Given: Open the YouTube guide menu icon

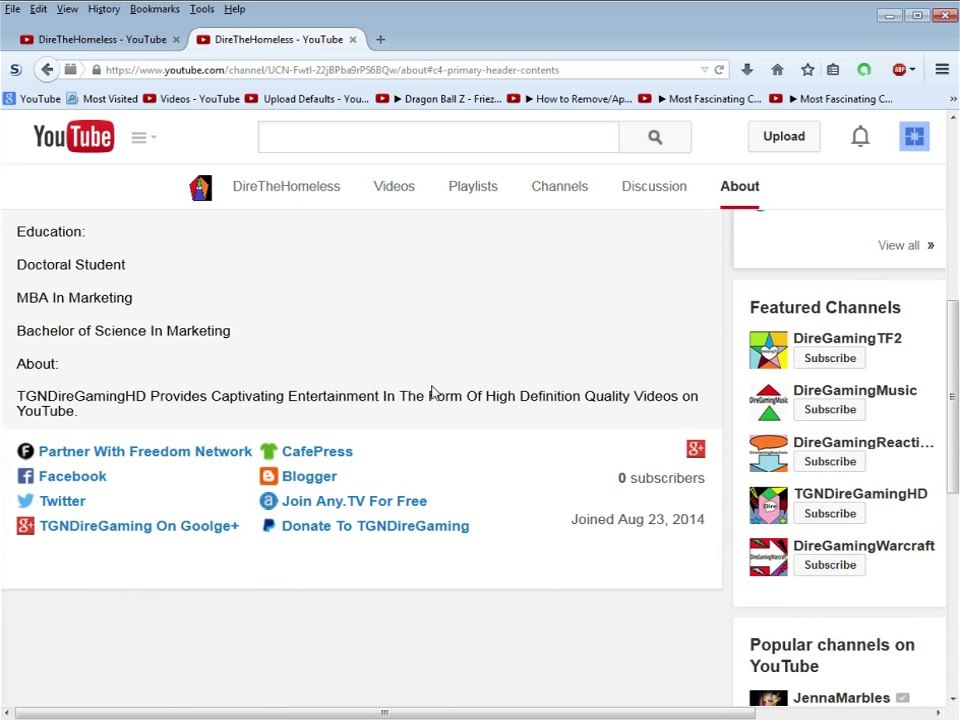Looking at the screenshot, I should tap(143, 137).
